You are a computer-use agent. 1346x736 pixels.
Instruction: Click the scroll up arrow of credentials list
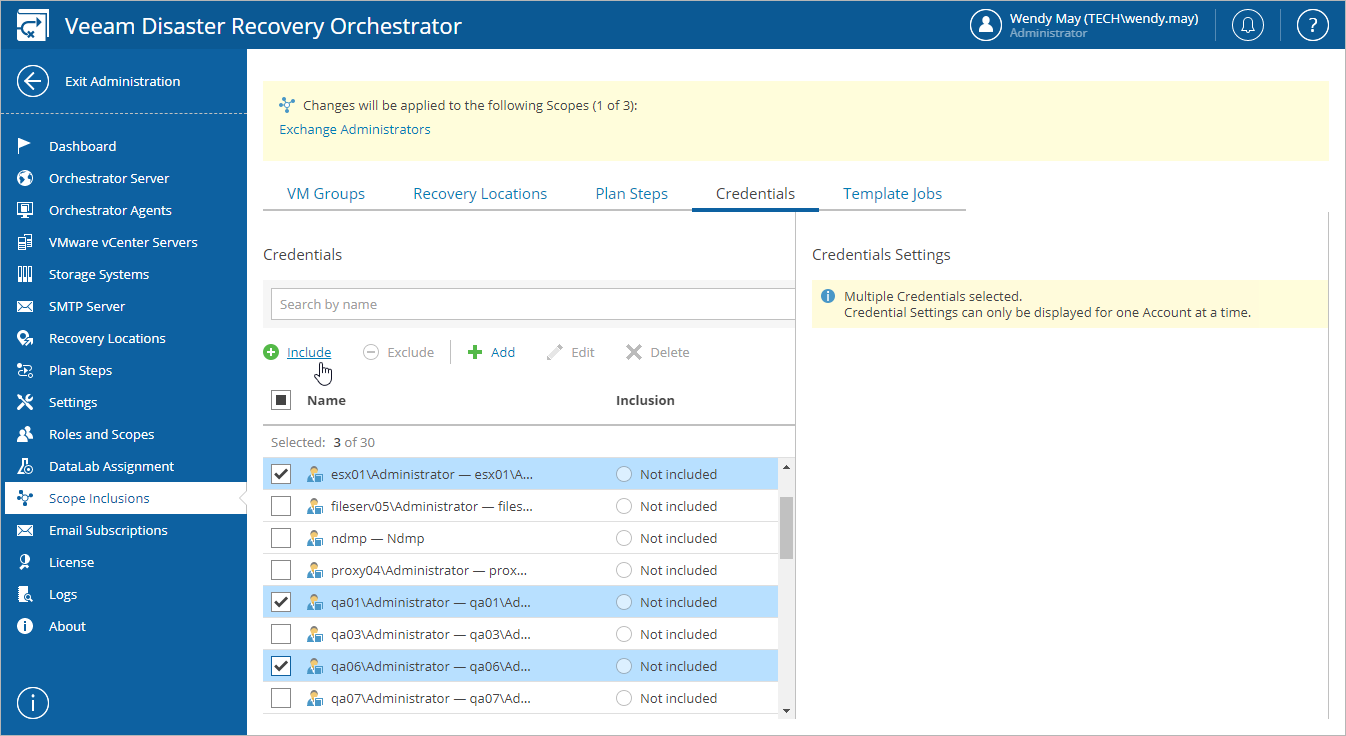786,467
